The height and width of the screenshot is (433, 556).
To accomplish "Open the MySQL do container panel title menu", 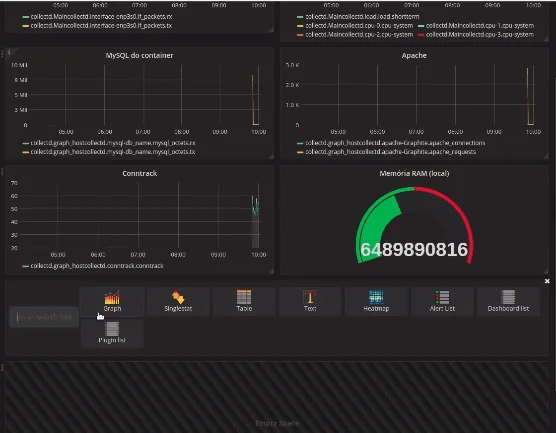I will (x=139, y=56).
